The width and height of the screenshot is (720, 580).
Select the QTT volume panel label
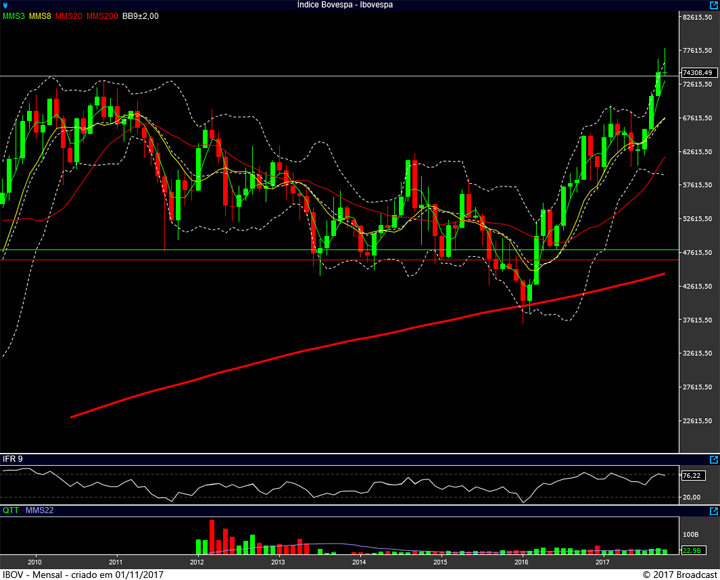(x=10, y=509)
